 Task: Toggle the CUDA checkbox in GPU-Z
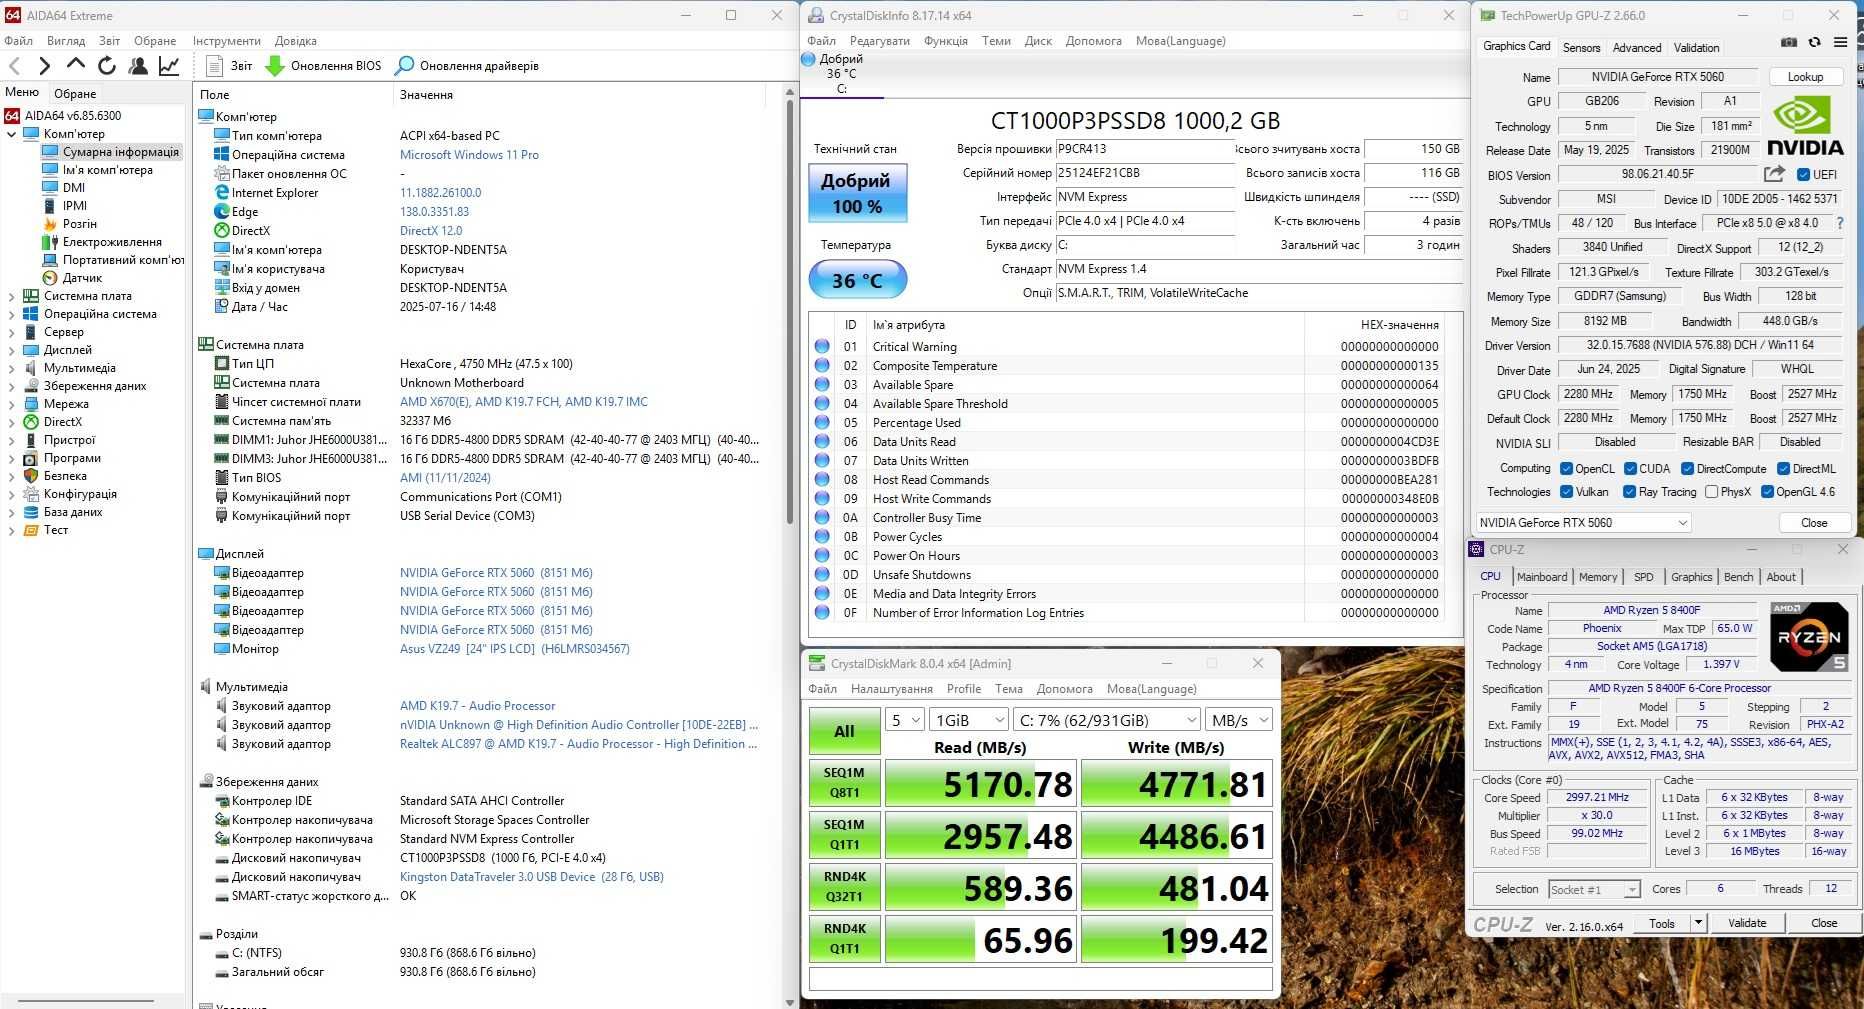click(1630, 468)
